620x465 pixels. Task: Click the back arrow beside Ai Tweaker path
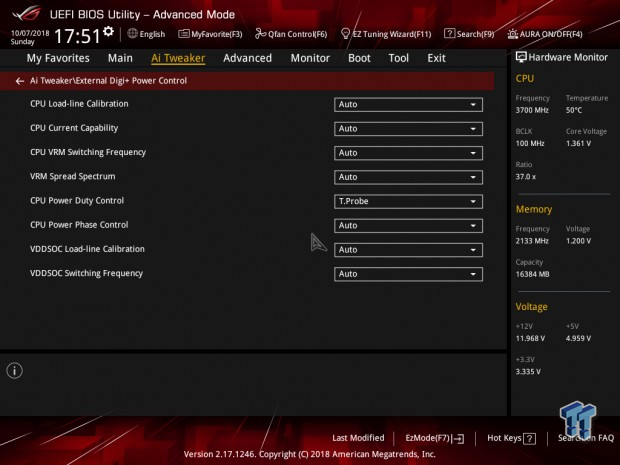19,81
